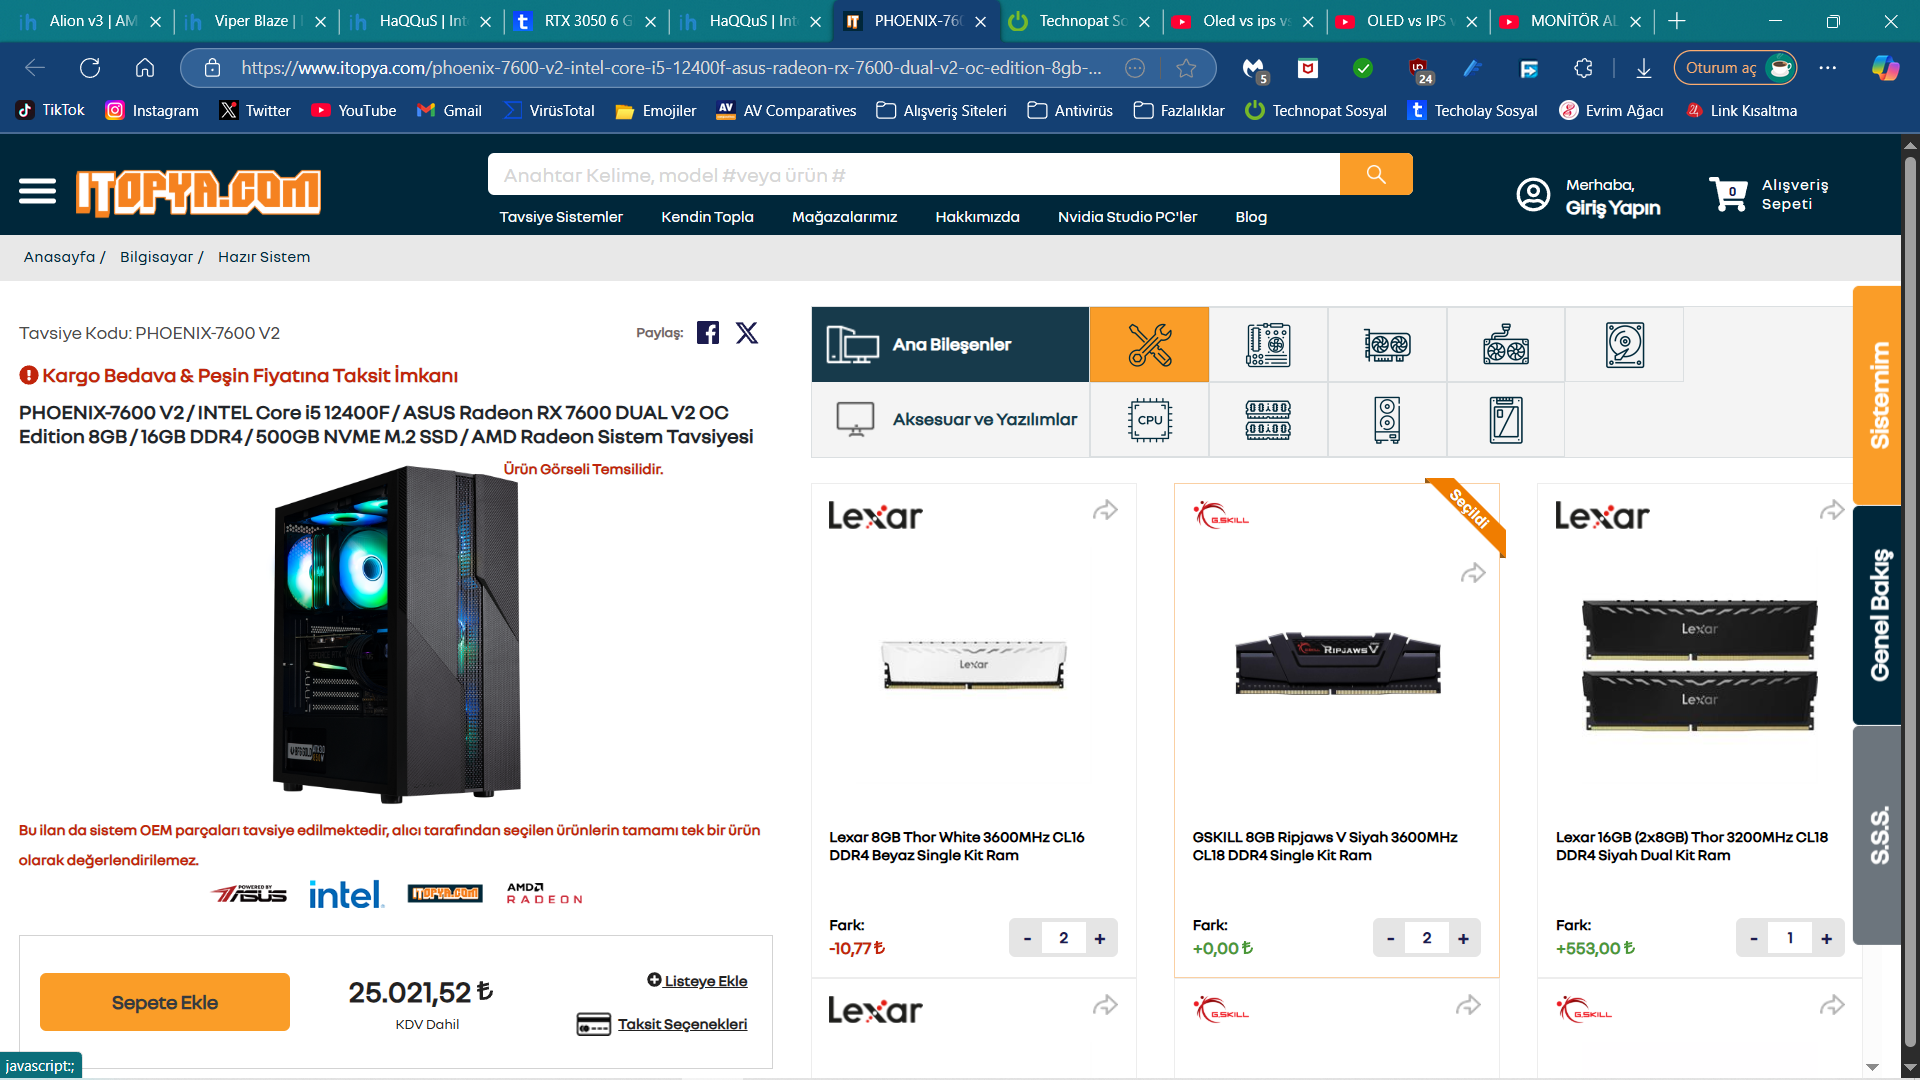Go to Anasayfa breadcrumb
The width and height of the screenshot is (1920, 1080).
(59, 257)
